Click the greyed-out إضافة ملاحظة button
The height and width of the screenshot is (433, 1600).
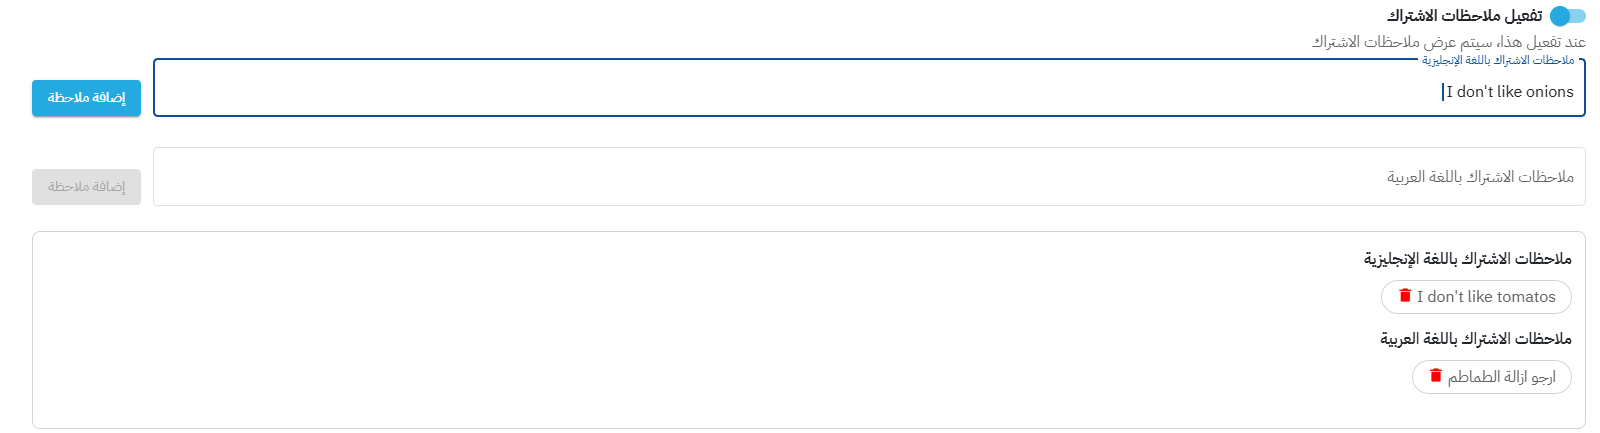[86, 187]
